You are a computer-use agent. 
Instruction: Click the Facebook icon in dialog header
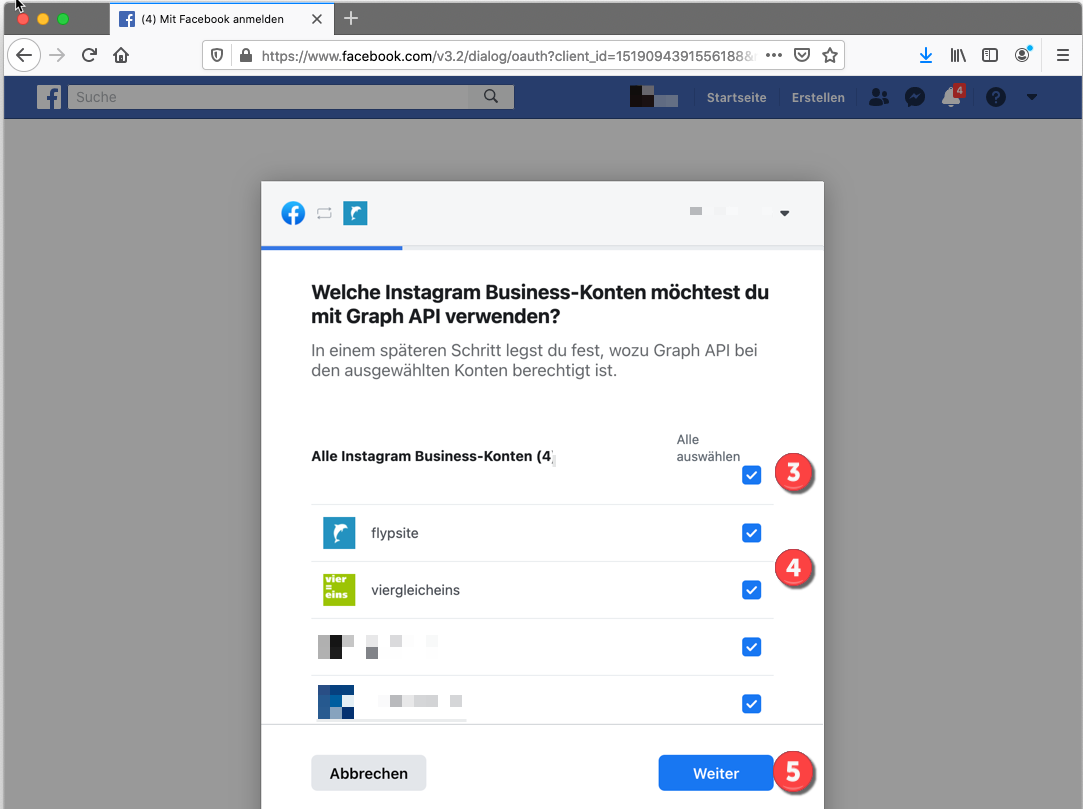[x=293, y=213]
